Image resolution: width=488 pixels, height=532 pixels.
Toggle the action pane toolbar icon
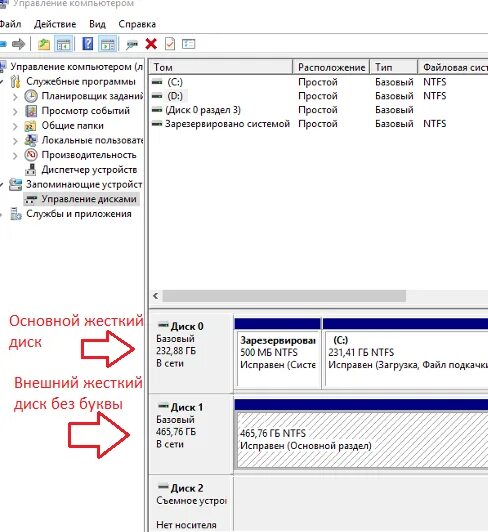tap(108, 44)
